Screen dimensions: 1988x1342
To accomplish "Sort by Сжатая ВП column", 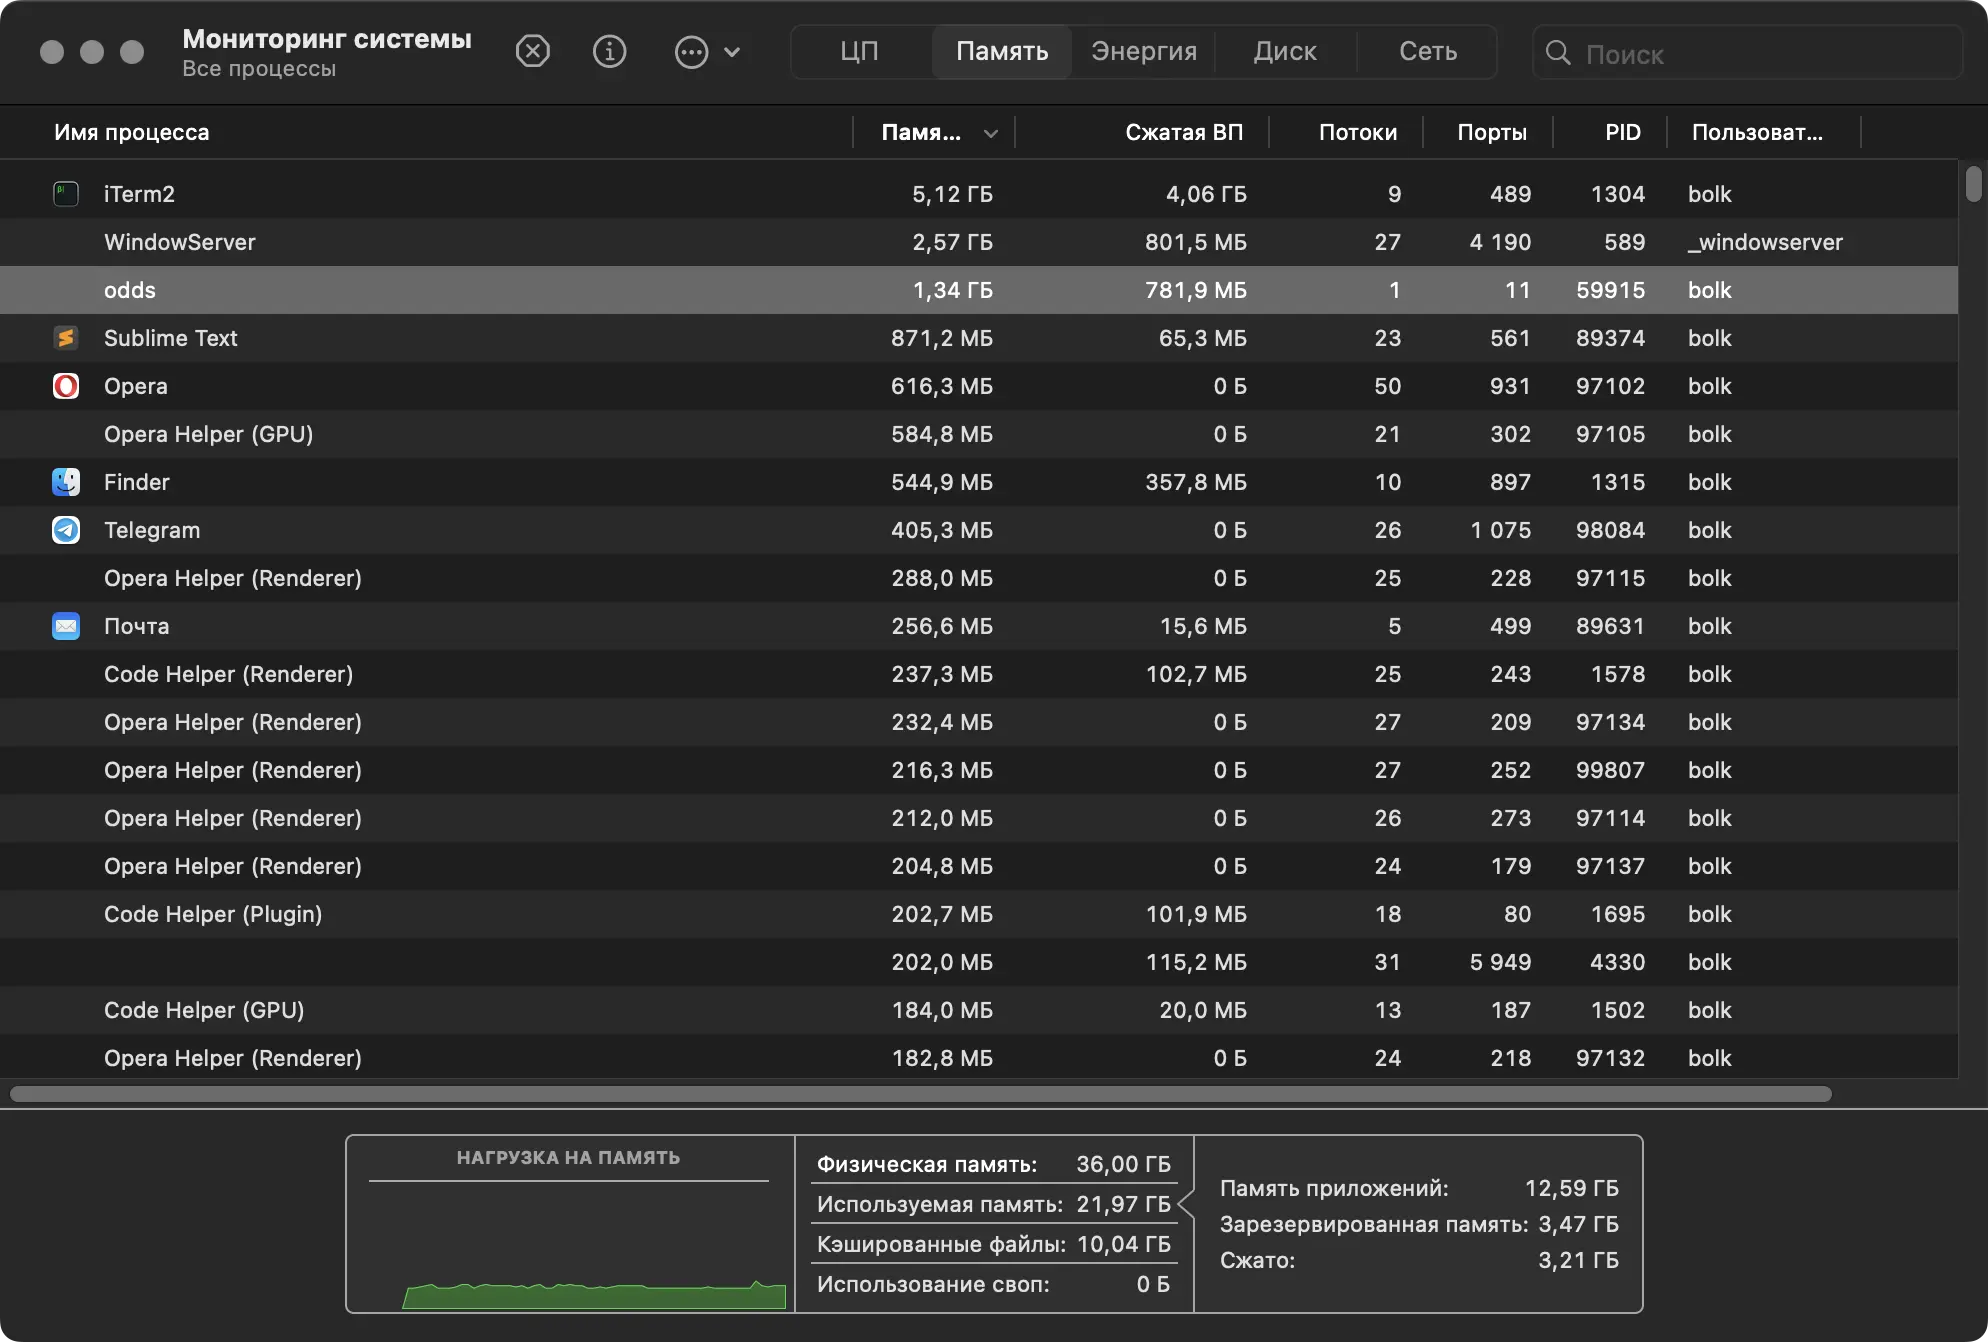I will (1184, 132).
